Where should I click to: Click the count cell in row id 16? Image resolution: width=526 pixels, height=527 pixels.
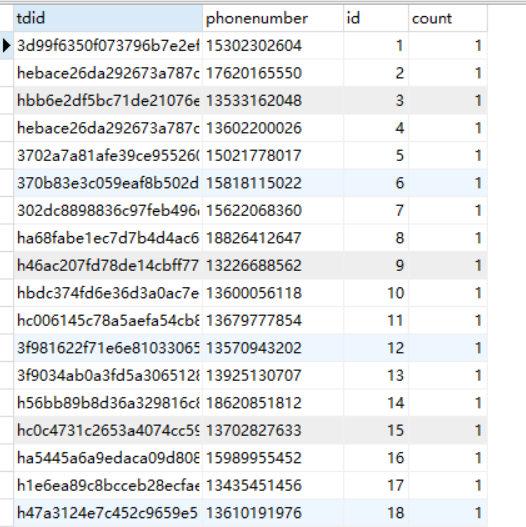tap(448, 458)
